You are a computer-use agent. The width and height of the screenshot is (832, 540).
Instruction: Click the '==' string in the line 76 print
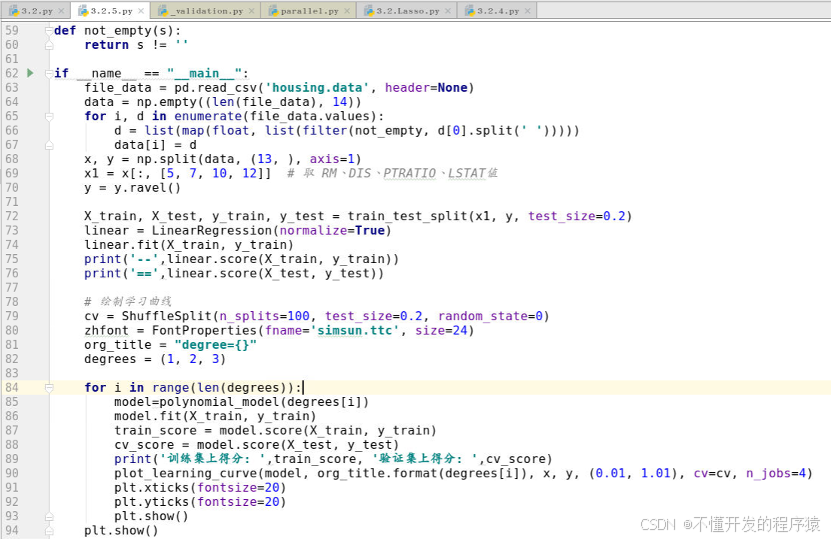[144, 273]
